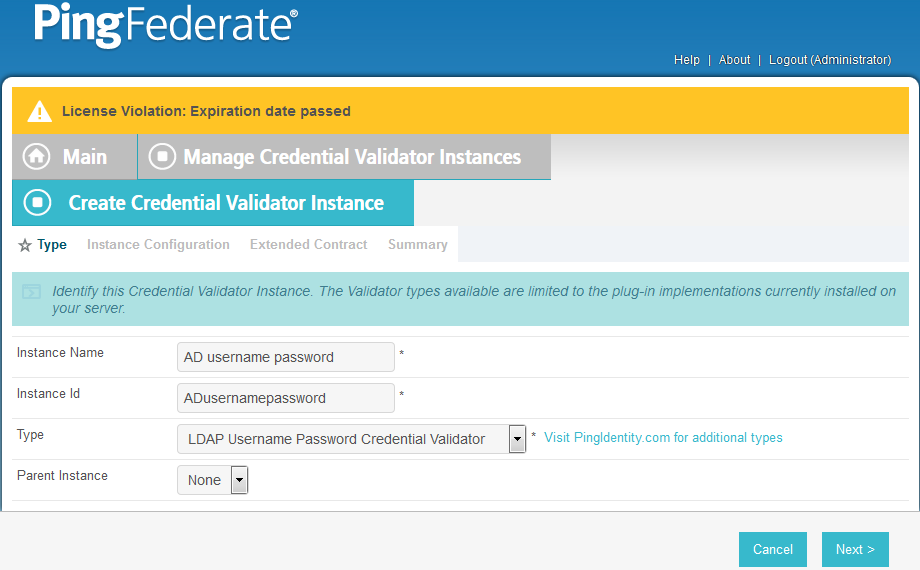Viewport: 920px width, 570px height.
Task: Click the info panel icon beside instructions
Action: click(x=32, y=291)
